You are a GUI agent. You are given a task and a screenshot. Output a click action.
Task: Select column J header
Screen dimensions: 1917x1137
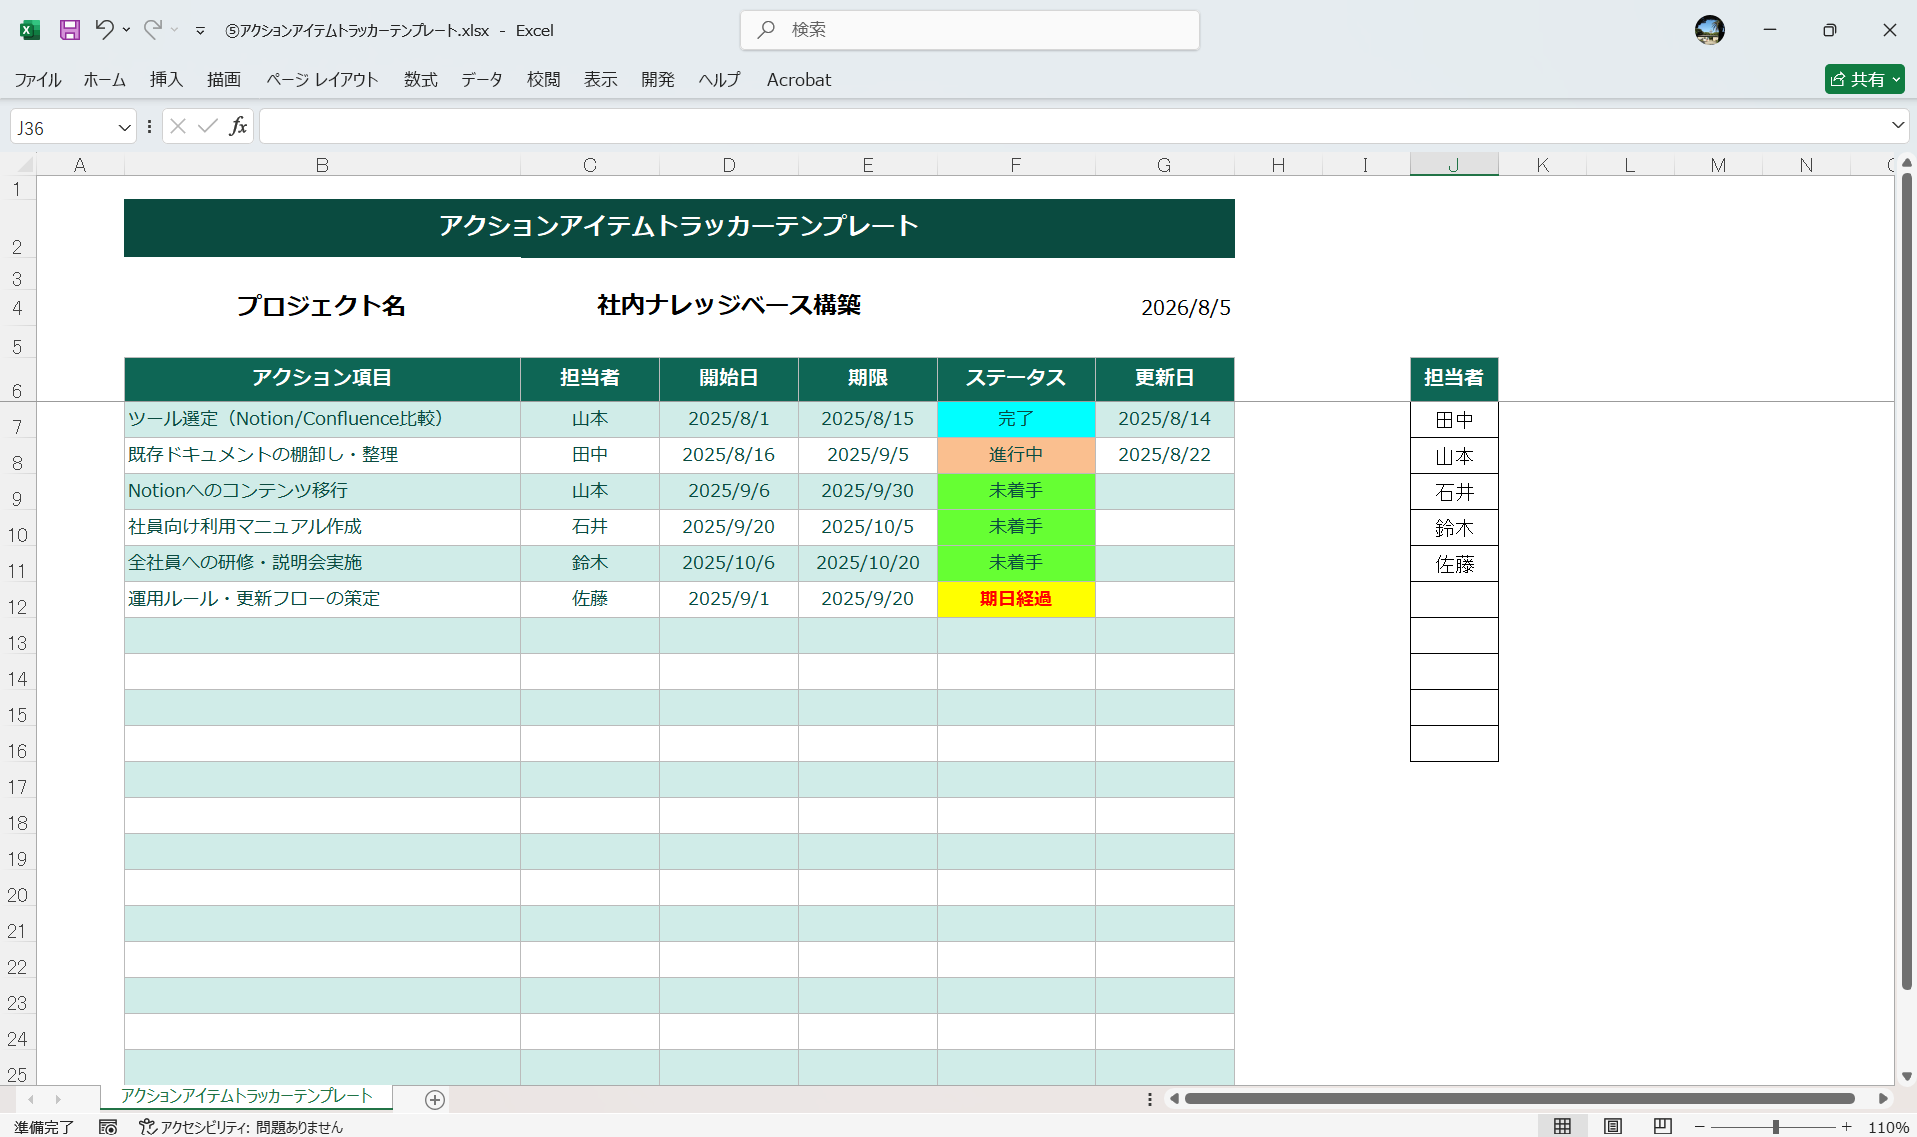(1454, 165)
